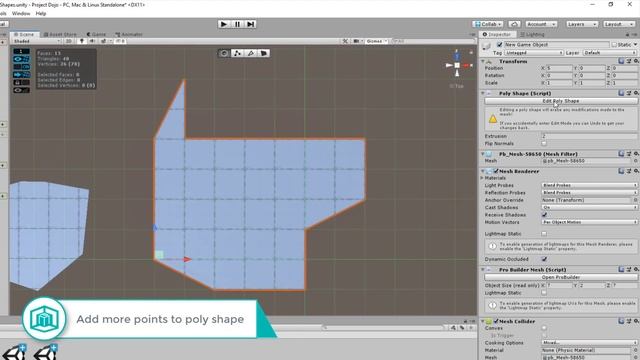The width and height of the screenshot is (640, 360).
Task: Select ProBuilder Object selection mode icon
Action: 224,53
